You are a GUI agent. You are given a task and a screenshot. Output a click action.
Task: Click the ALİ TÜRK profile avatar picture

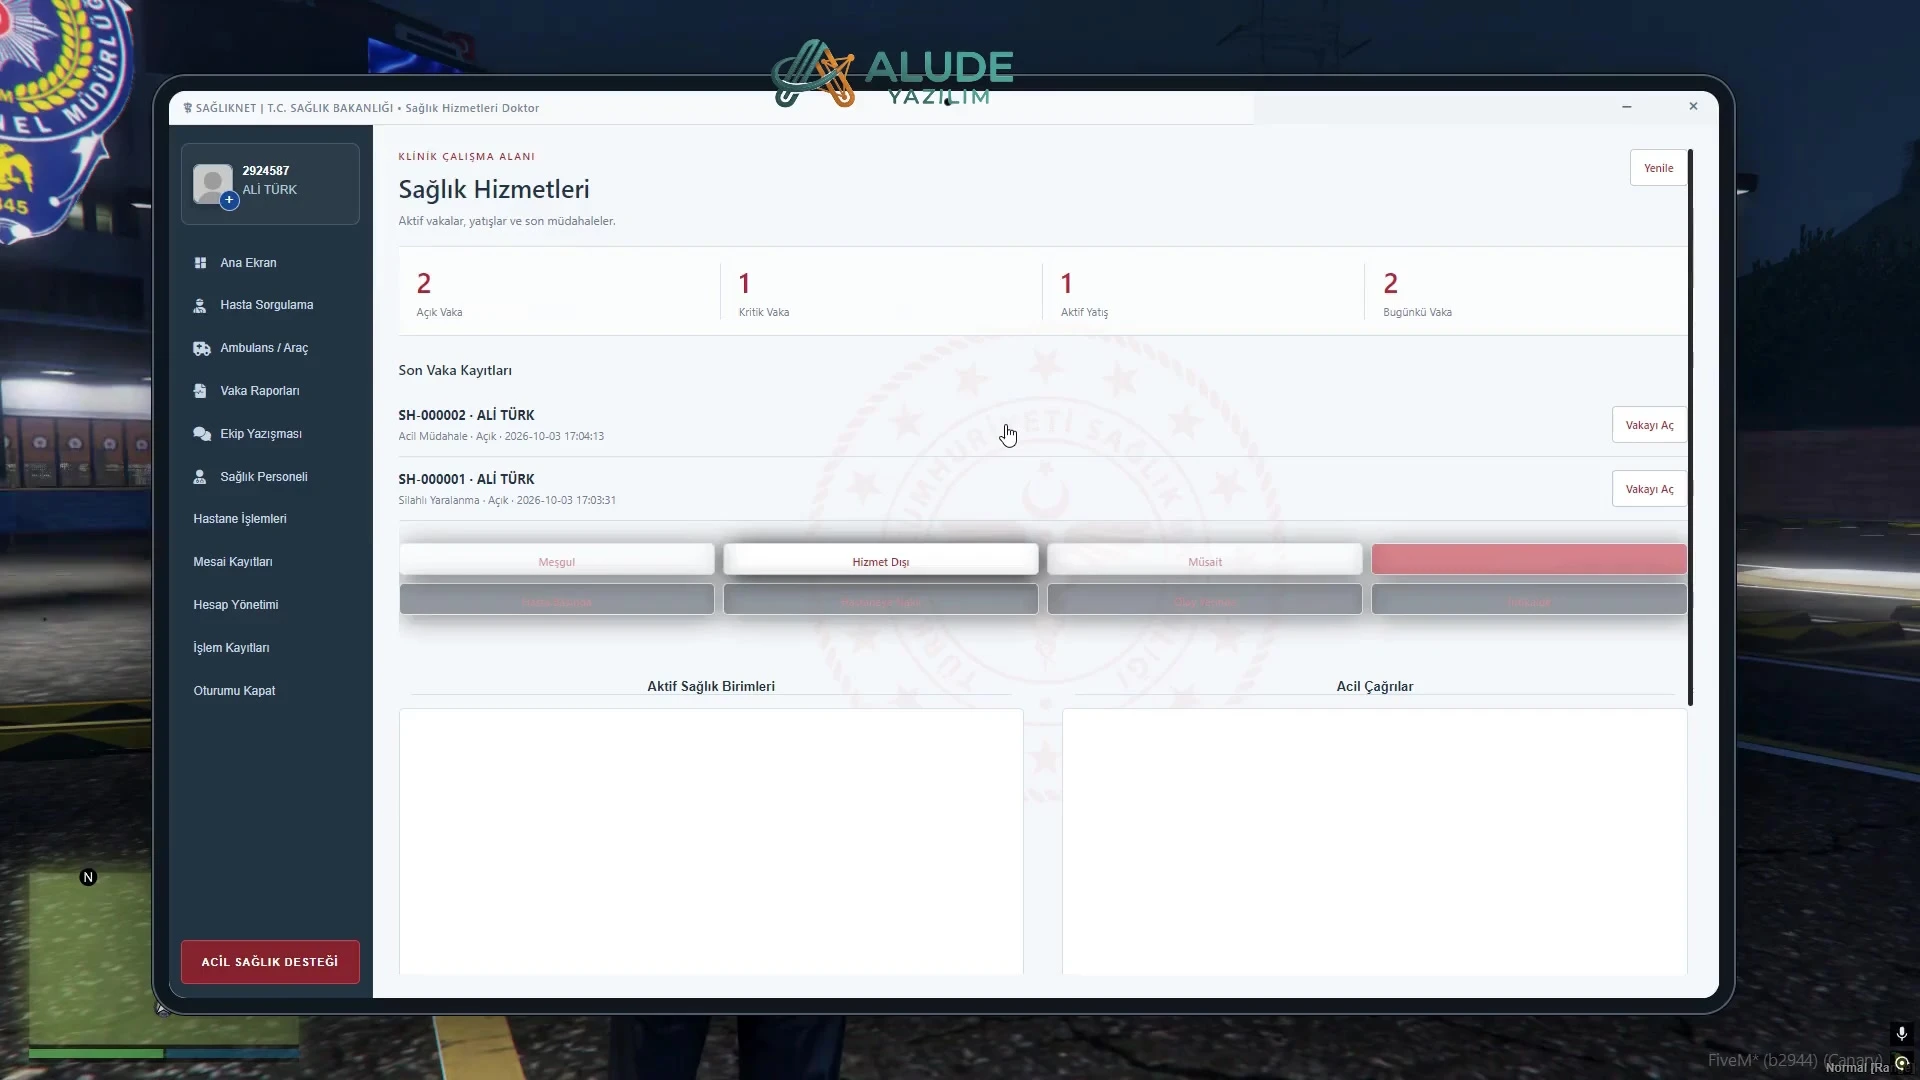pos(212,184)
